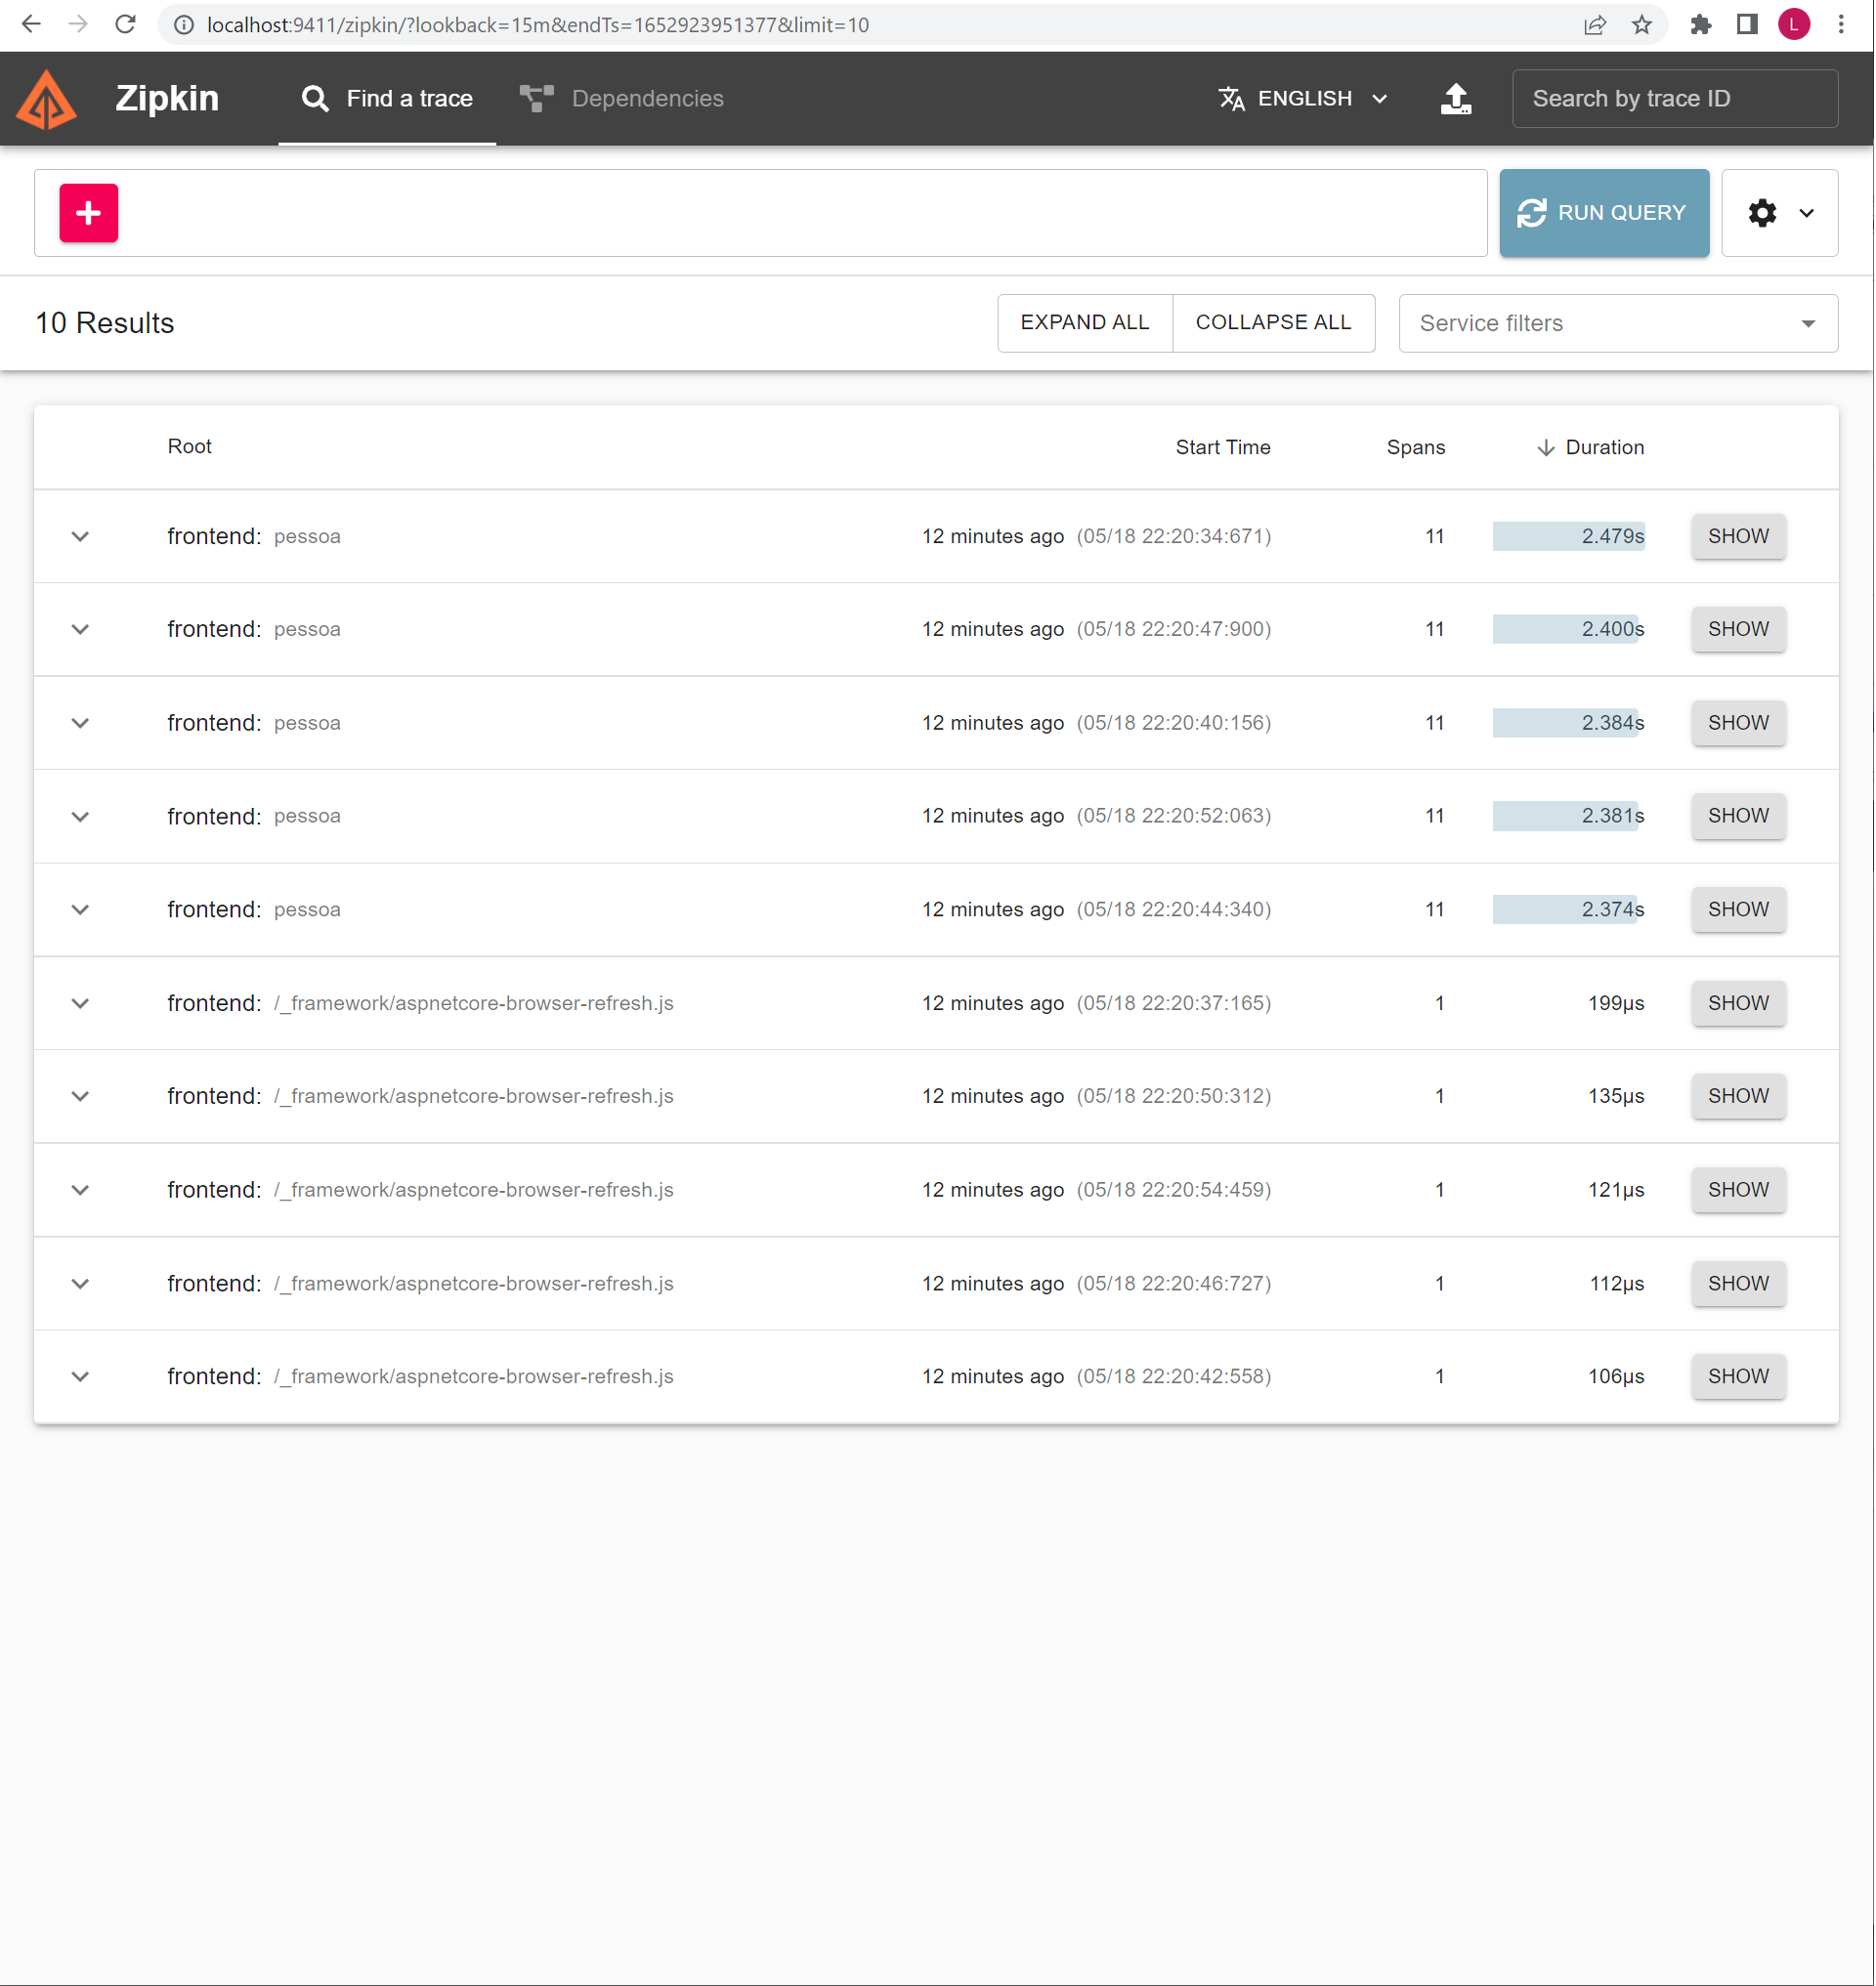Click the EXPAND ALL button
Viewport: 1876px width, 1986px height.
coord(1084,323)
